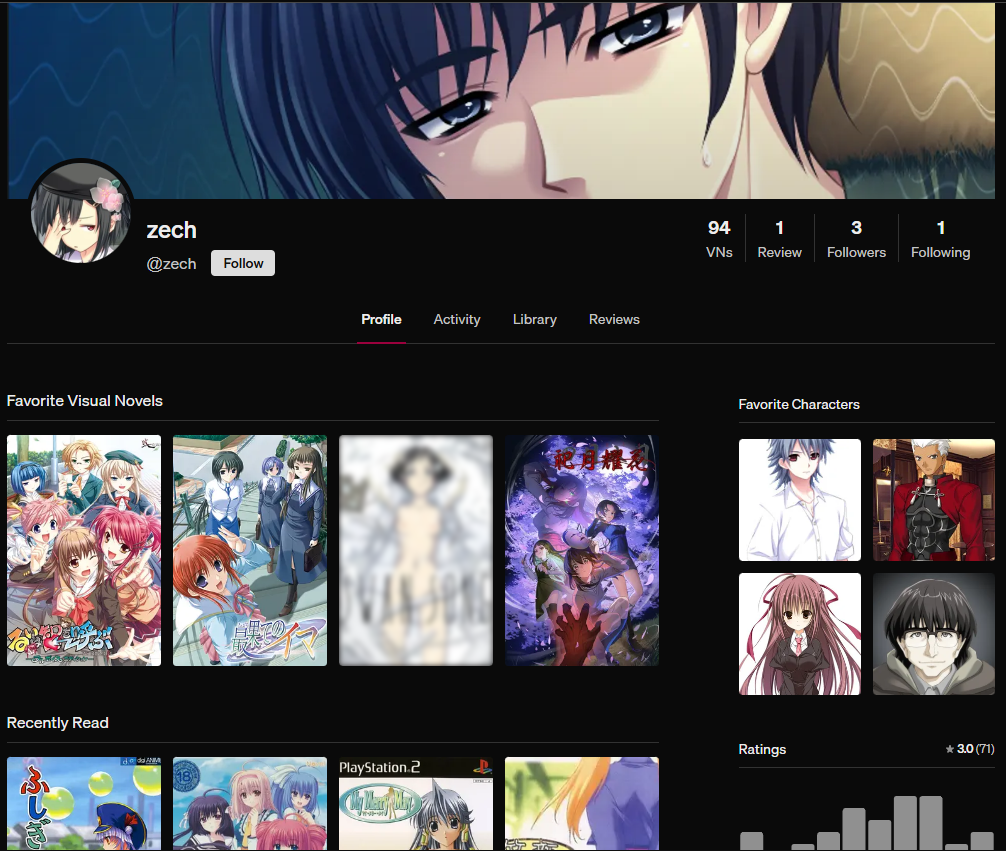The image size is (1006, 851).
Task: Open the PlayStation 2 My Merry May cover
Action: coord(416,804)
